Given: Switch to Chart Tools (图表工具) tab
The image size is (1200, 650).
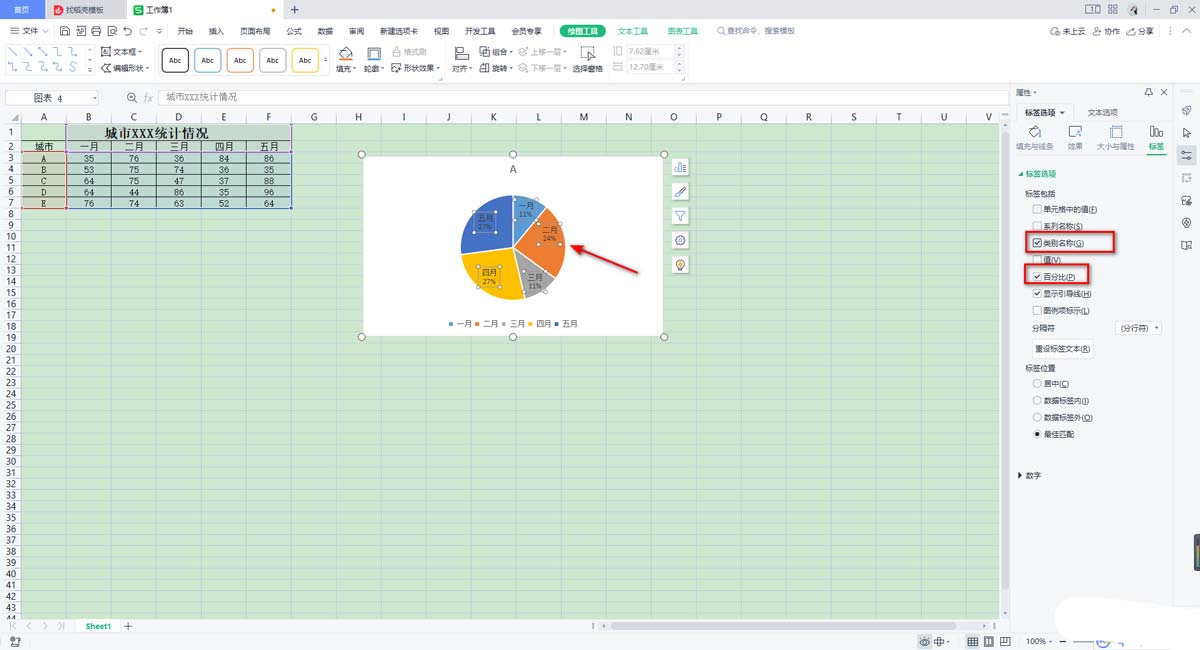Looking at the screenshot, I should point(685,31).
